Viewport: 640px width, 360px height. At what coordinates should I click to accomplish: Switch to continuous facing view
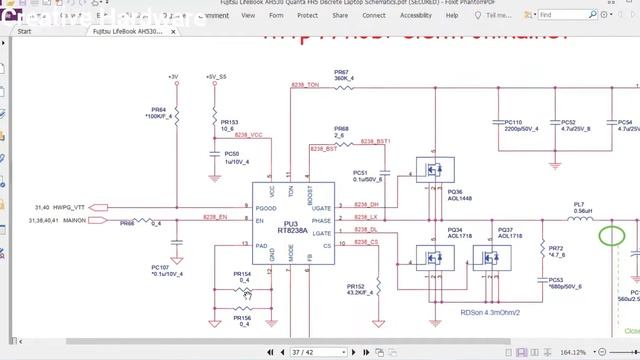547,352
